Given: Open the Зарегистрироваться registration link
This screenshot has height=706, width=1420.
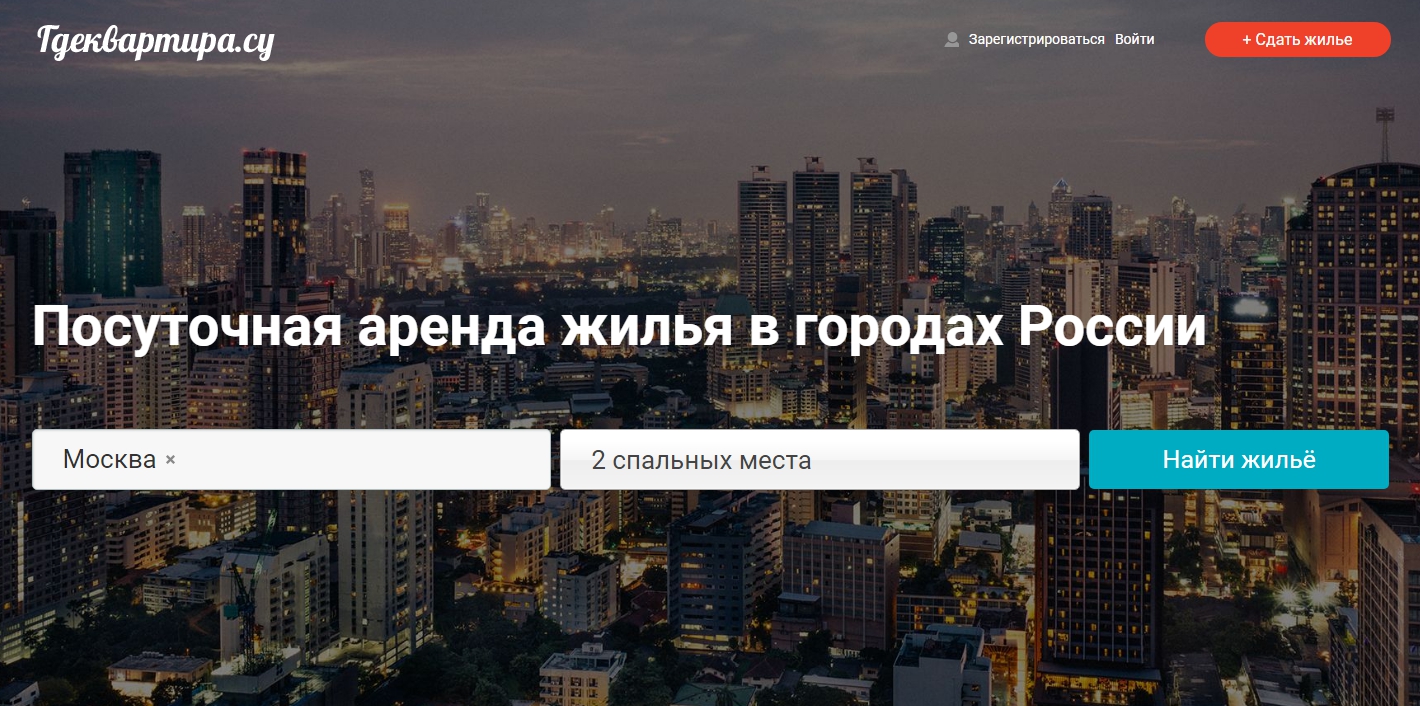Looking at the screenshot, I should coord(1036,40).
